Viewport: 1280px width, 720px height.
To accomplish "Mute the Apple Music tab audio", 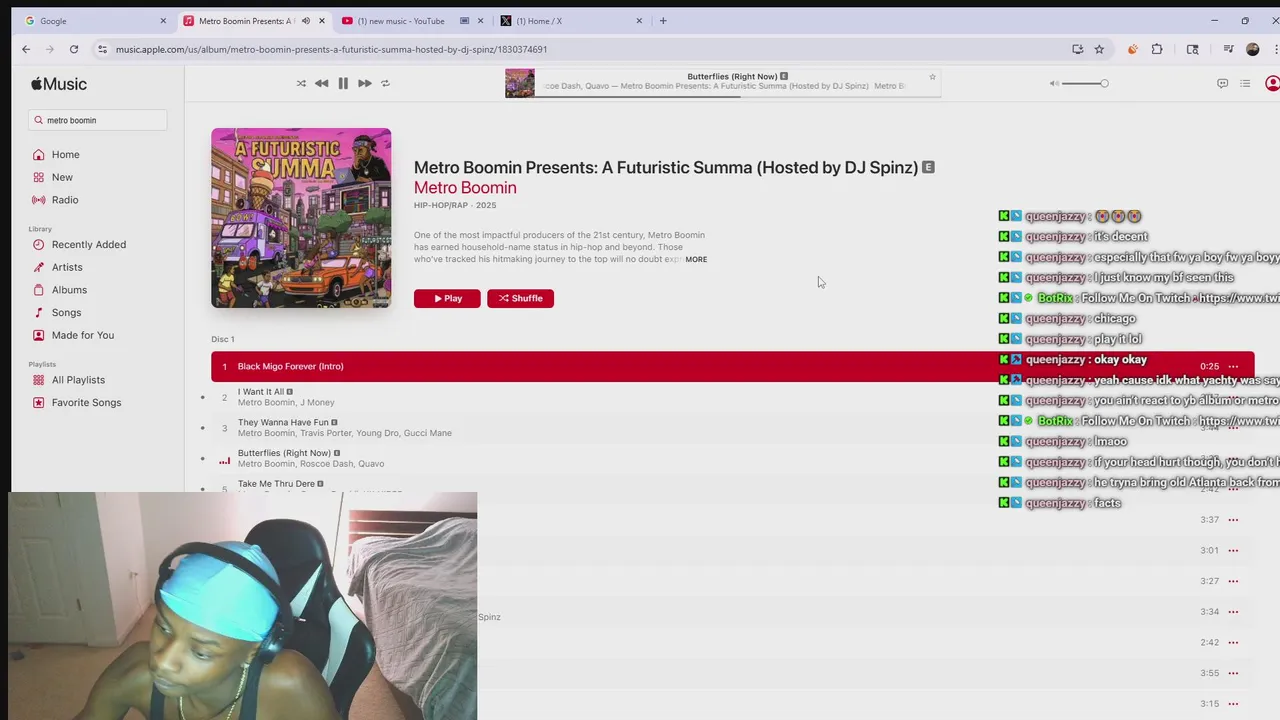I will pyautogui.click(x=306, y=21).
